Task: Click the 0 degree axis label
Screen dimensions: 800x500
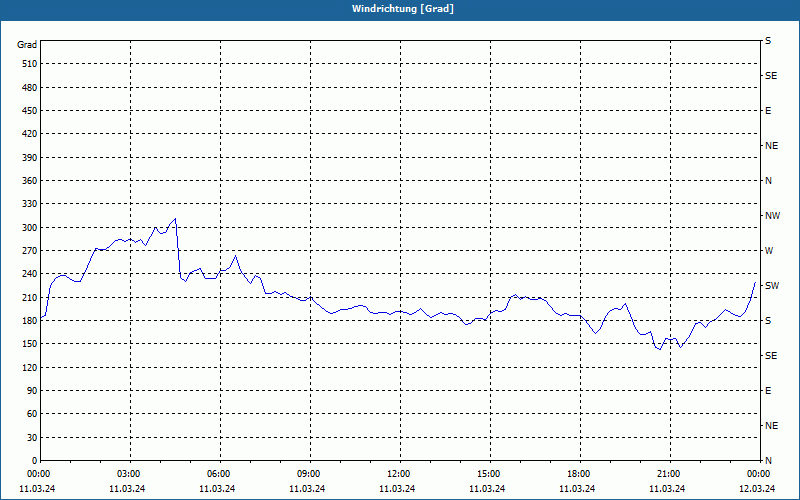Action: point(34,461)
